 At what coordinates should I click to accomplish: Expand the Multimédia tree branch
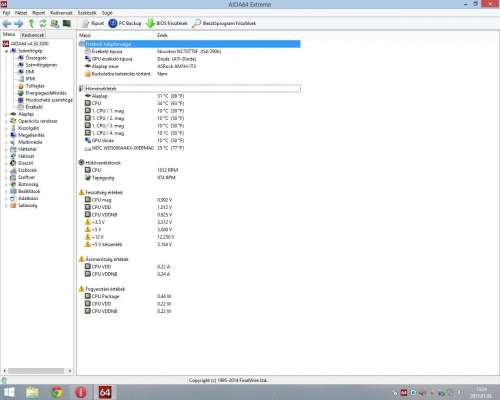click(x=6, y=142)
